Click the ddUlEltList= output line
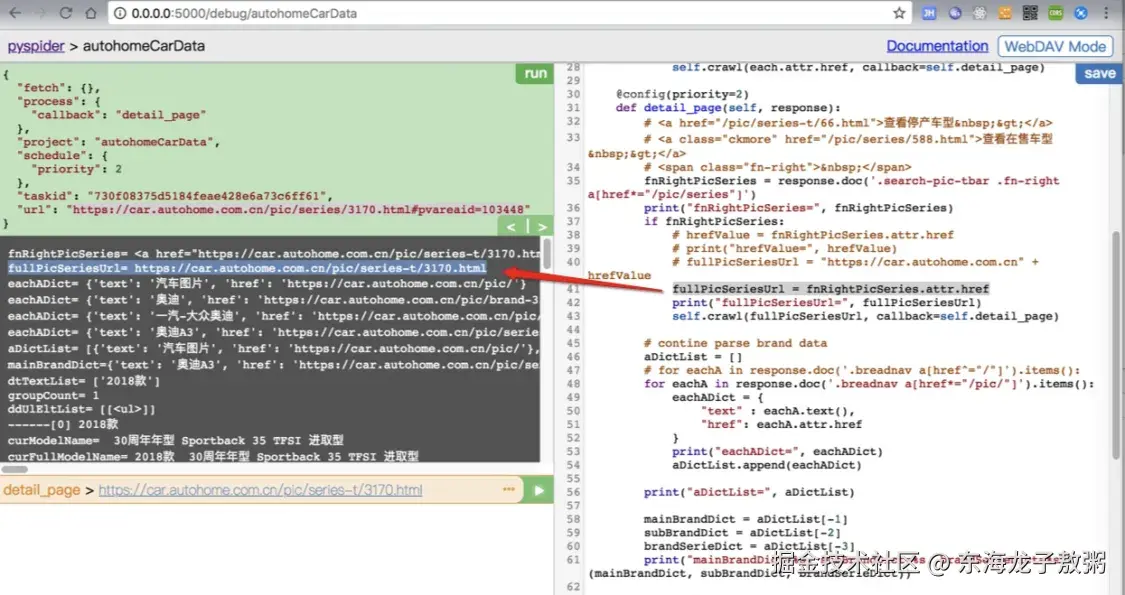This screenshot has height=595, width=1125. [82, 410]
